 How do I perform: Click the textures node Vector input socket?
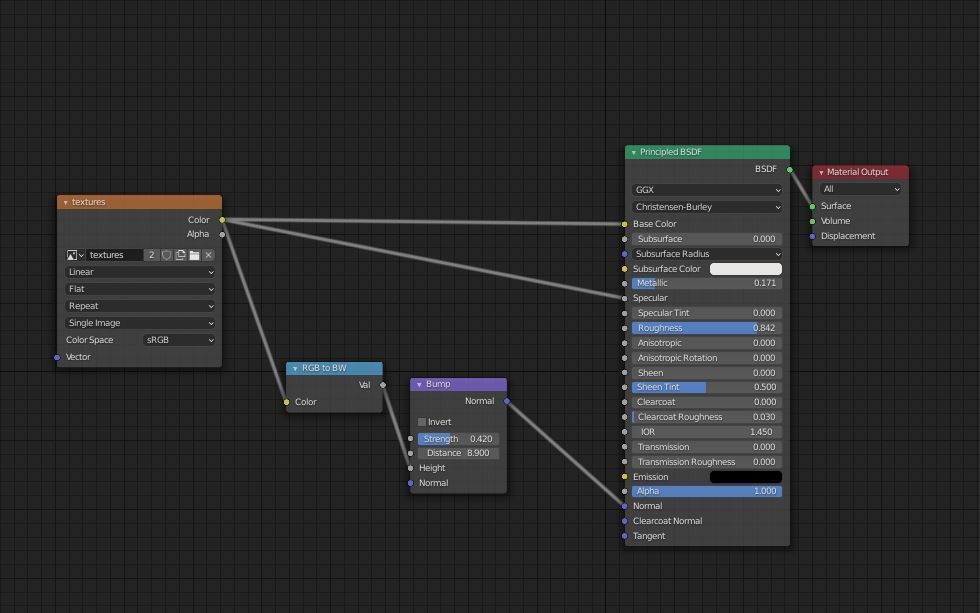click(57, 357)
